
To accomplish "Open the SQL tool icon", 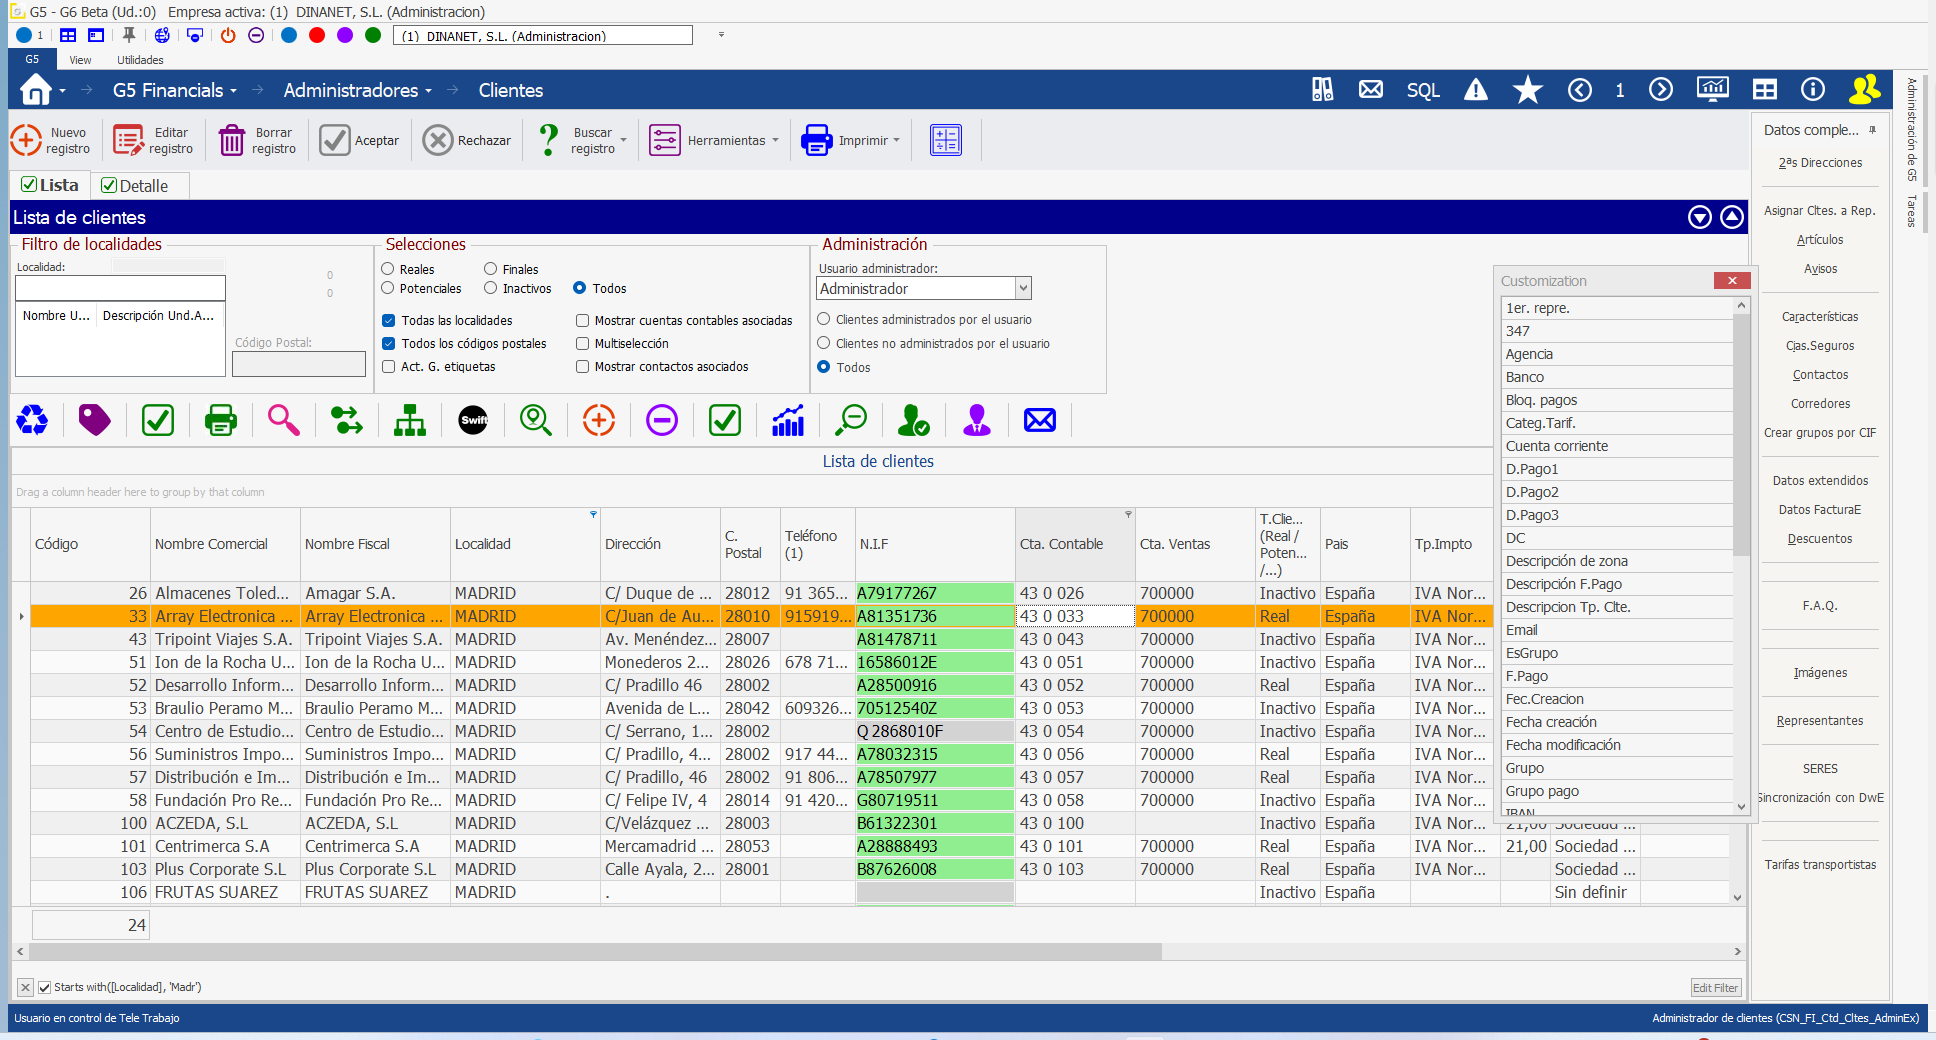I will [1422, 90].
